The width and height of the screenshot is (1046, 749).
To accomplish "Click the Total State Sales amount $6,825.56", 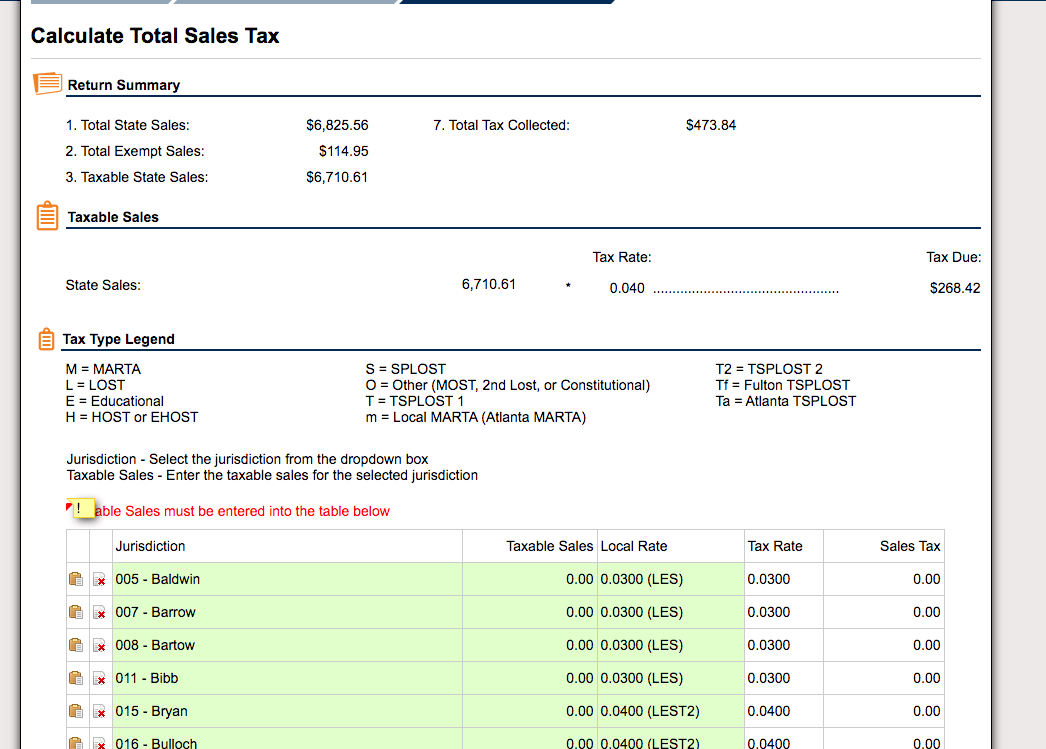I will click(337, 125).
